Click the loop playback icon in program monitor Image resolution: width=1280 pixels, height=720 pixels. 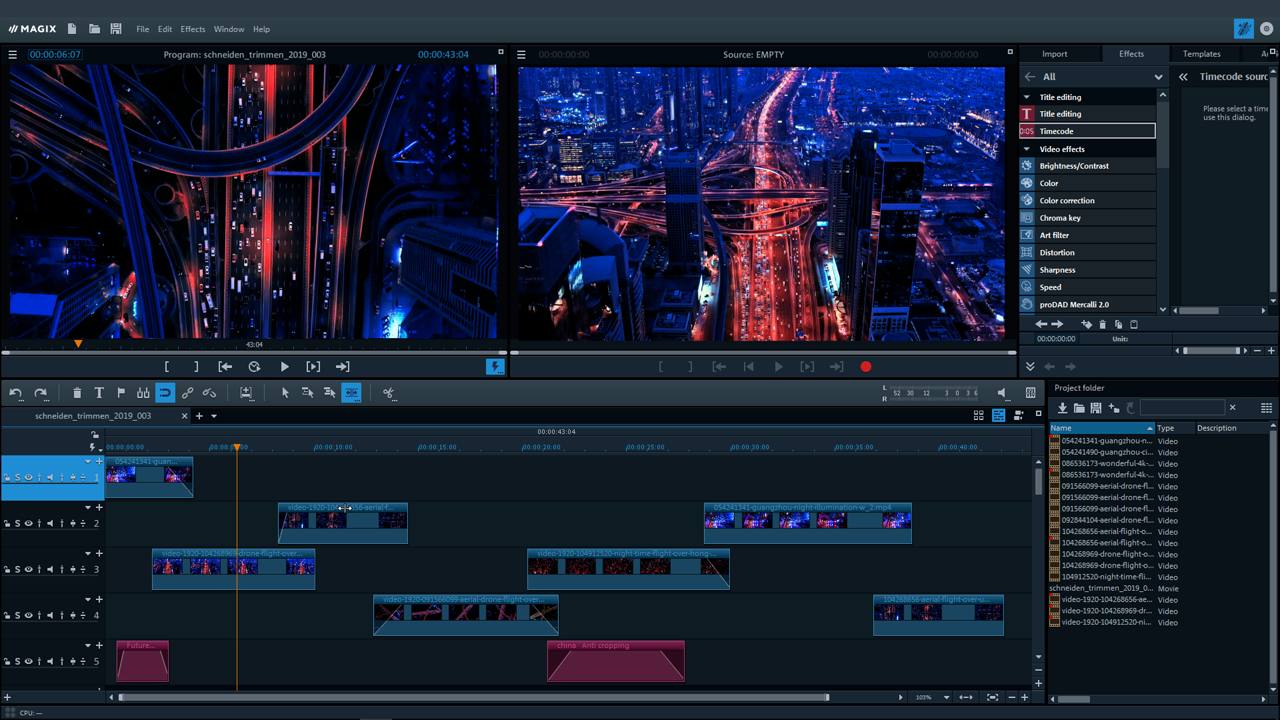click(254, 367)
